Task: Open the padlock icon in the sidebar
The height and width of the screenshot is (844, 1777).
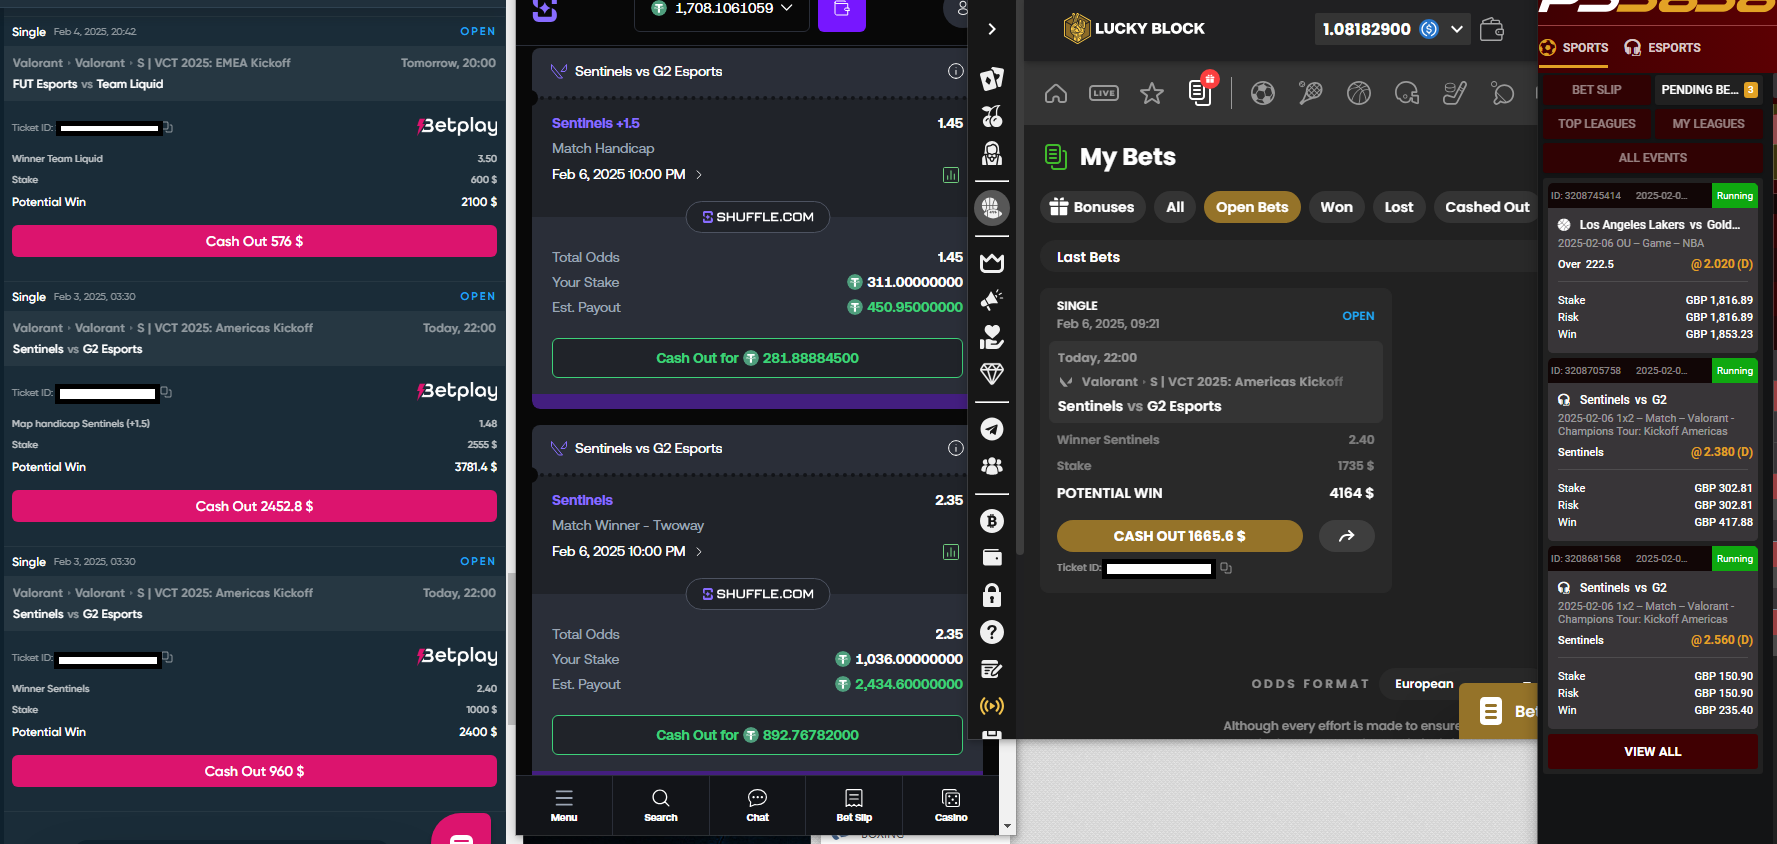Action: point(991,595)
